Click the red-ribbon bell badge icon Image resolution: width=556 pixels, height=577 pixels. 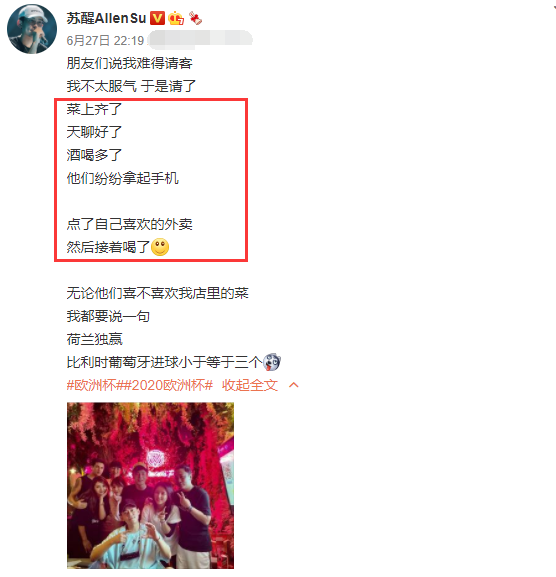pos(195,18)
